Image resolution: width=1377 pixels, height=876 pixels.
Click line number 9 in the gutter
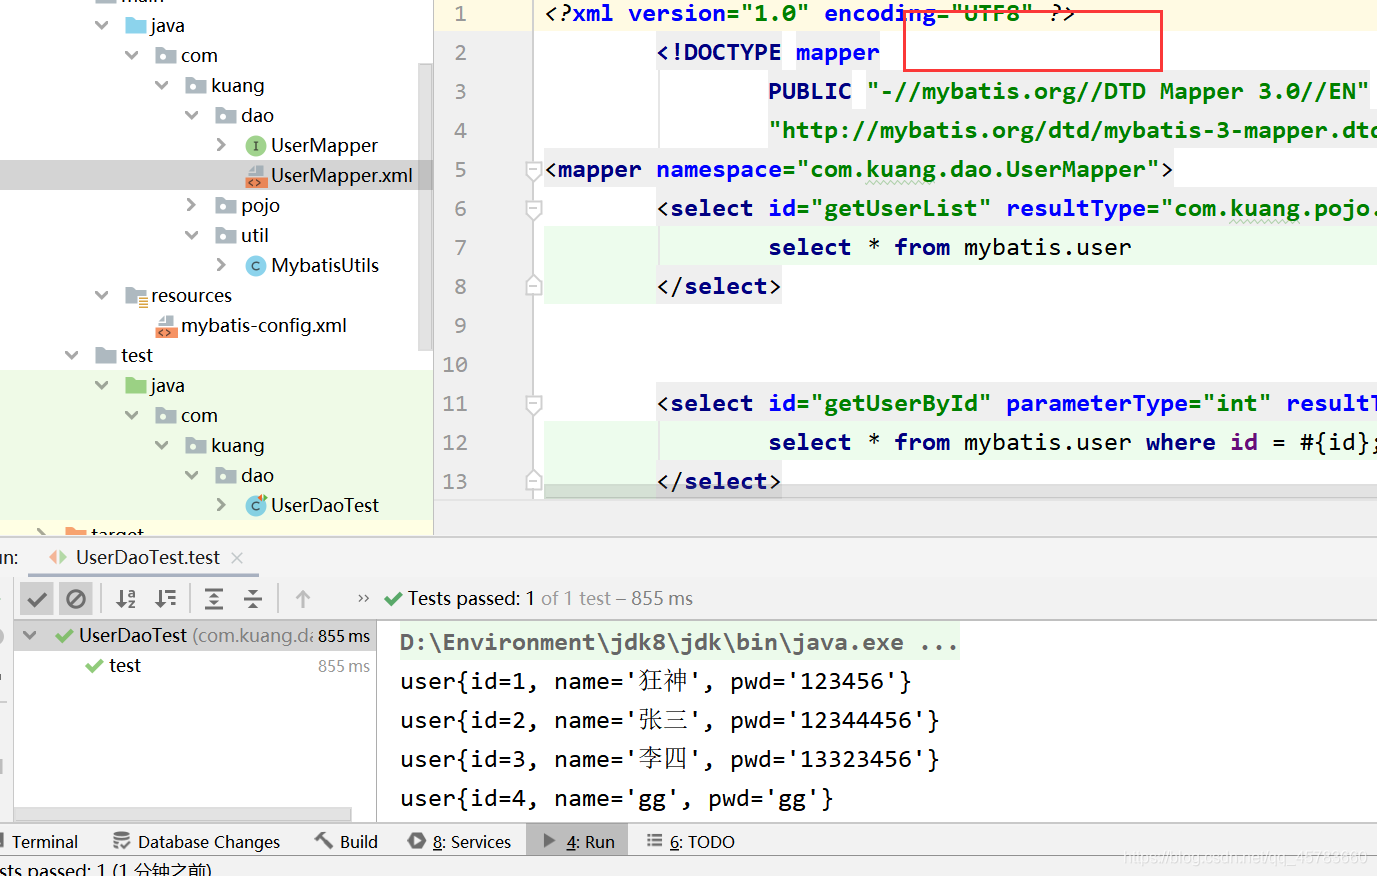click(460, 326)
